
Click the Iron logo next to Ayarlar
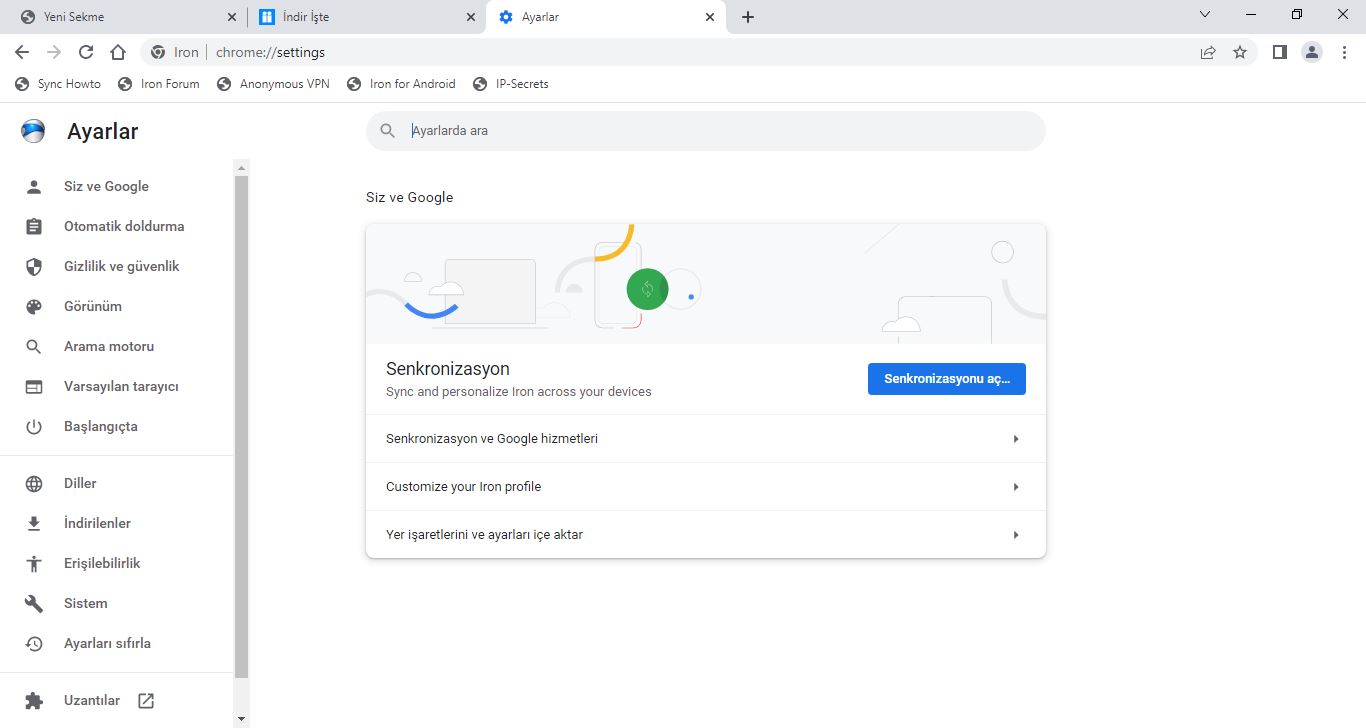point(33,131)
